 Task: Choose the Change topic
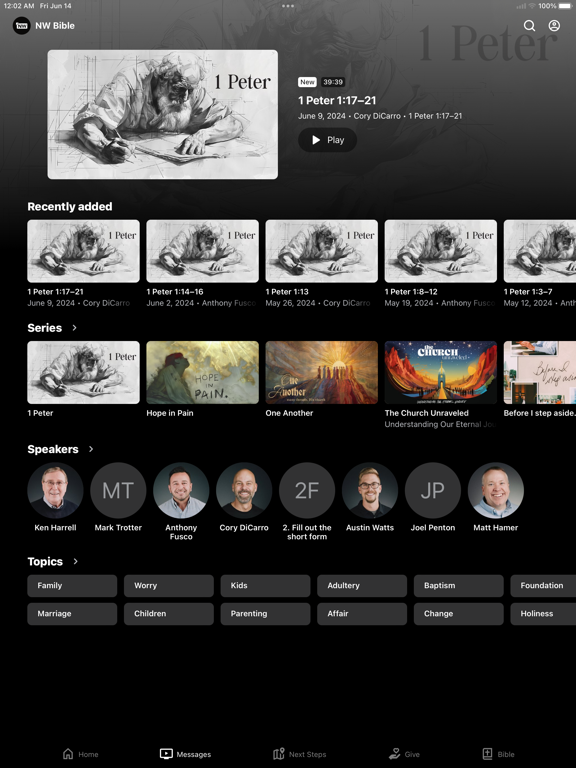tap(458, 614)
